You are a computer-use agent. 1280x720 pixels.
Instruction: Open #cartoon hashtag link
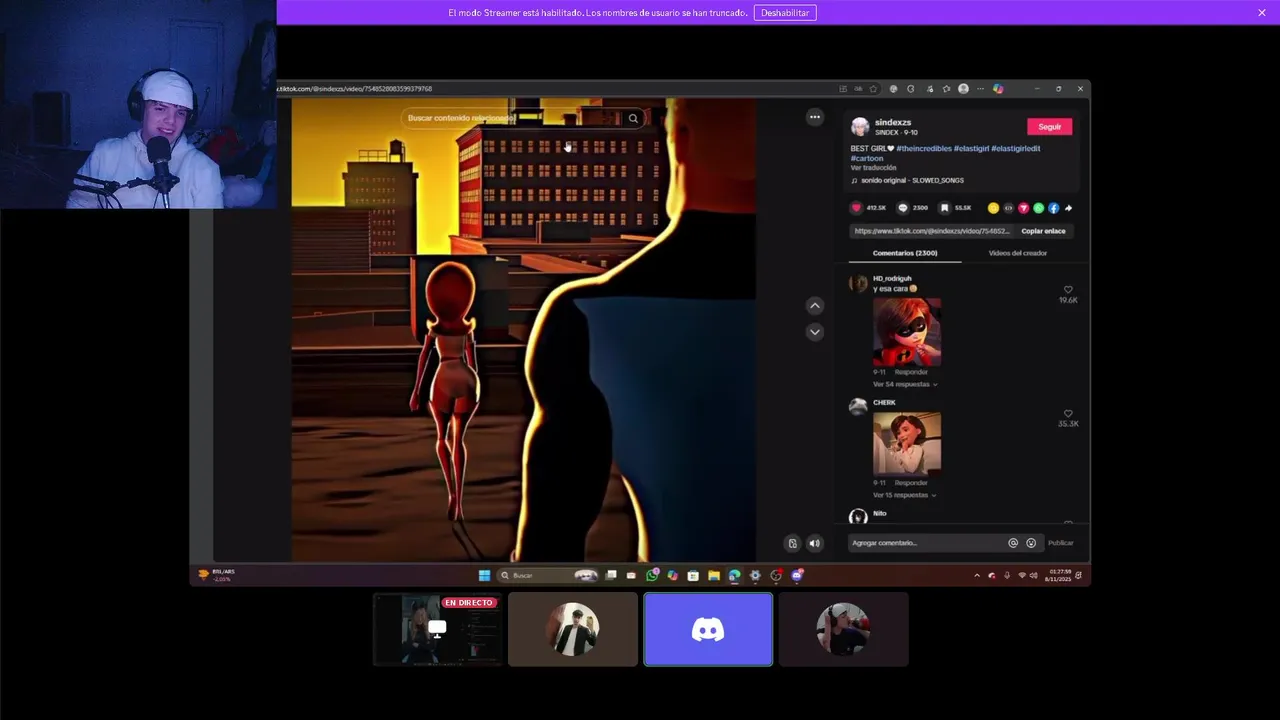click(867, 158)
